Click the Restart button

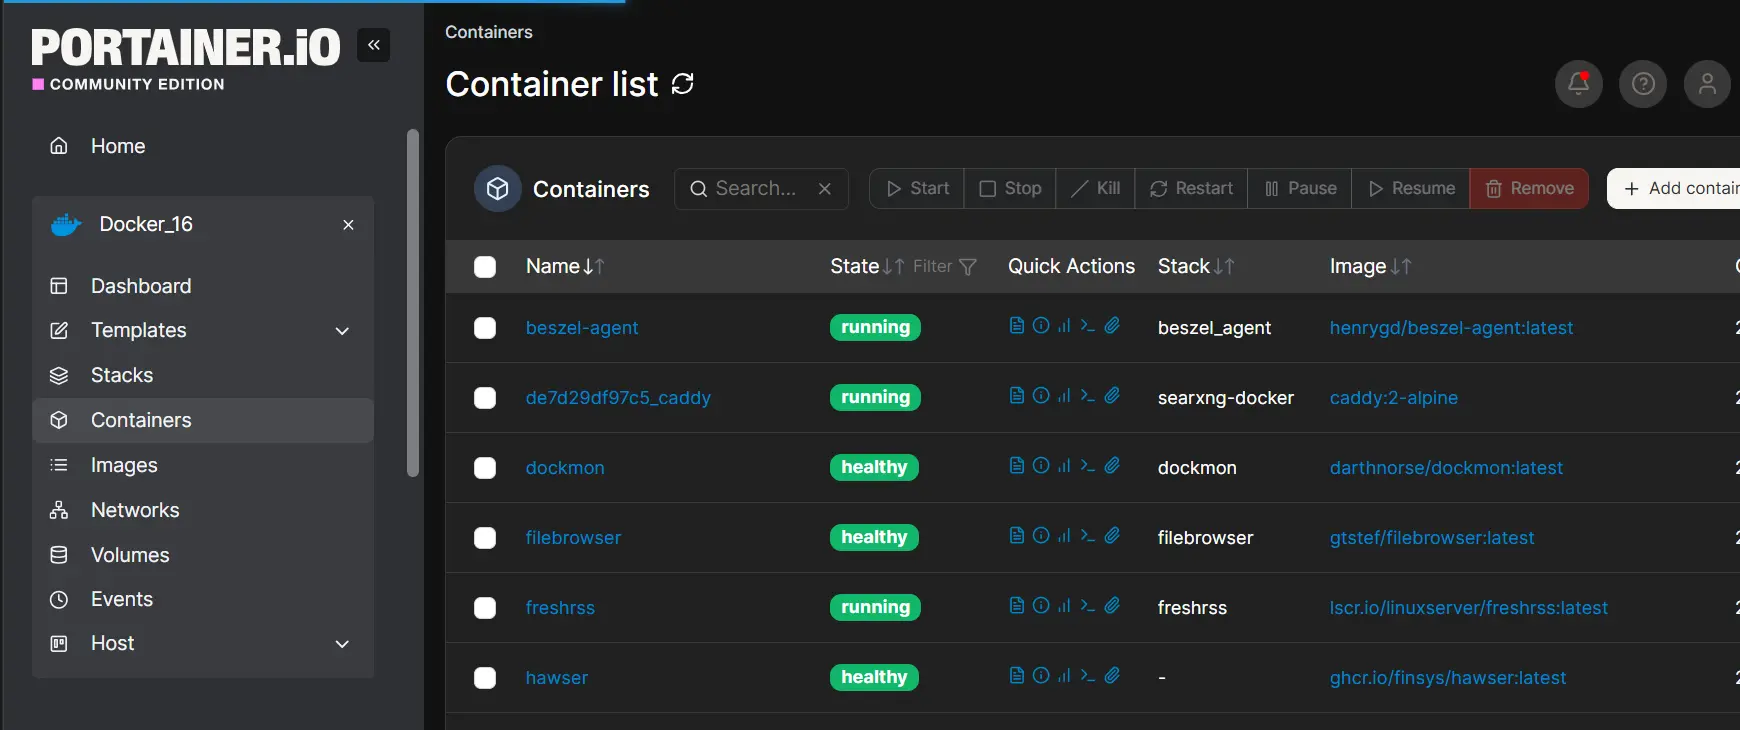(1192, 189)
